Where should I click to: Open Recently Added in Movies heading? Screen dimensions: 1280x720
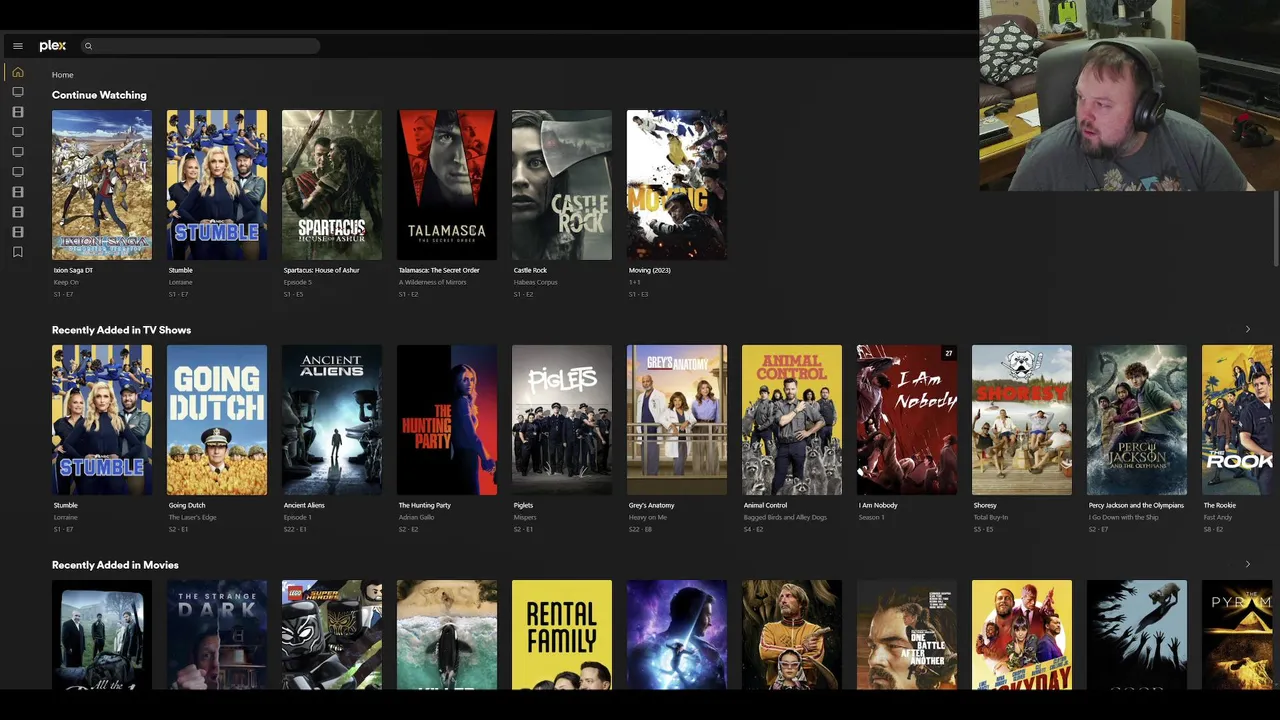coord(115,565)
